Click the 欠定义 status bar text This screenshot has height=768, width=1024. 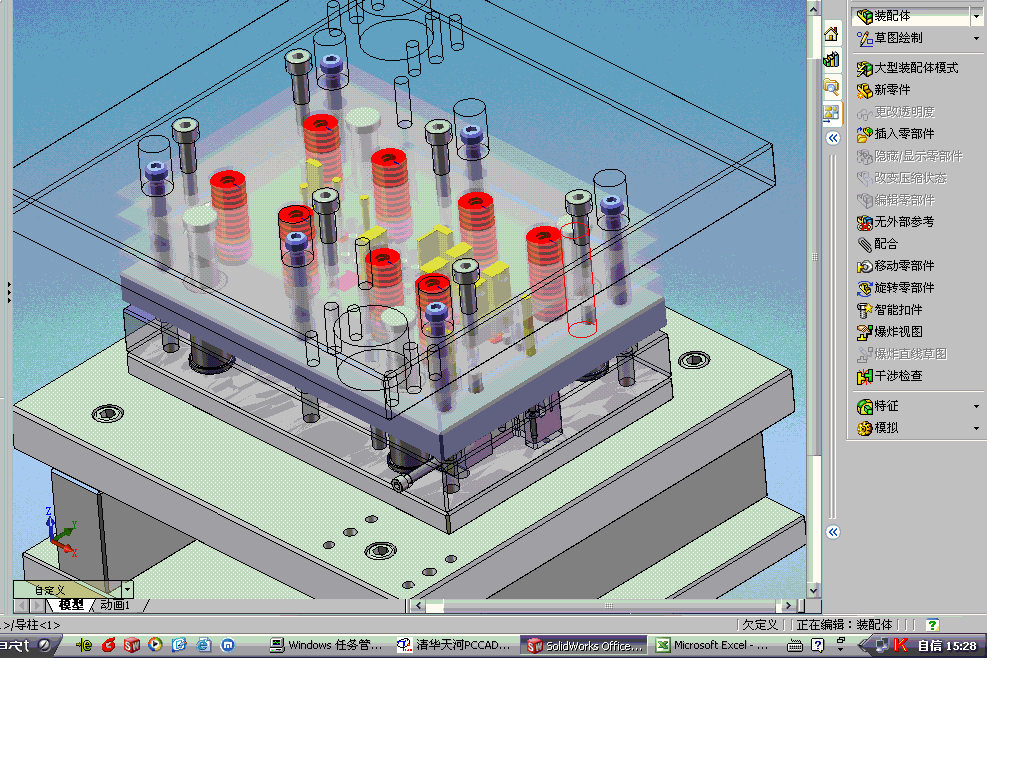(760, 625)
